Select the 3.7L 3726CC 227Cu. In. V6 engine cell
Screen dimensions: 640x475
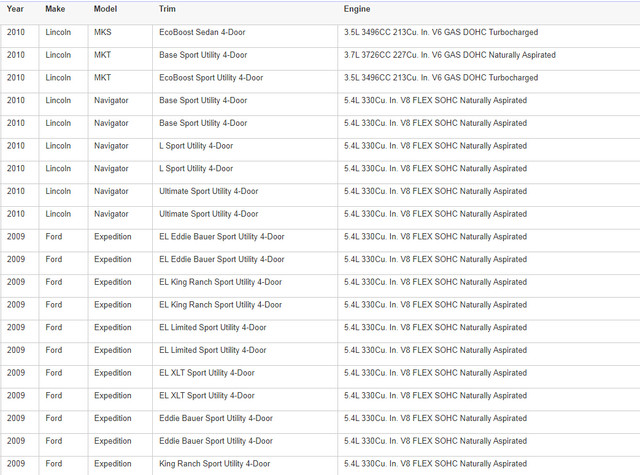click(x=449, y=55)
